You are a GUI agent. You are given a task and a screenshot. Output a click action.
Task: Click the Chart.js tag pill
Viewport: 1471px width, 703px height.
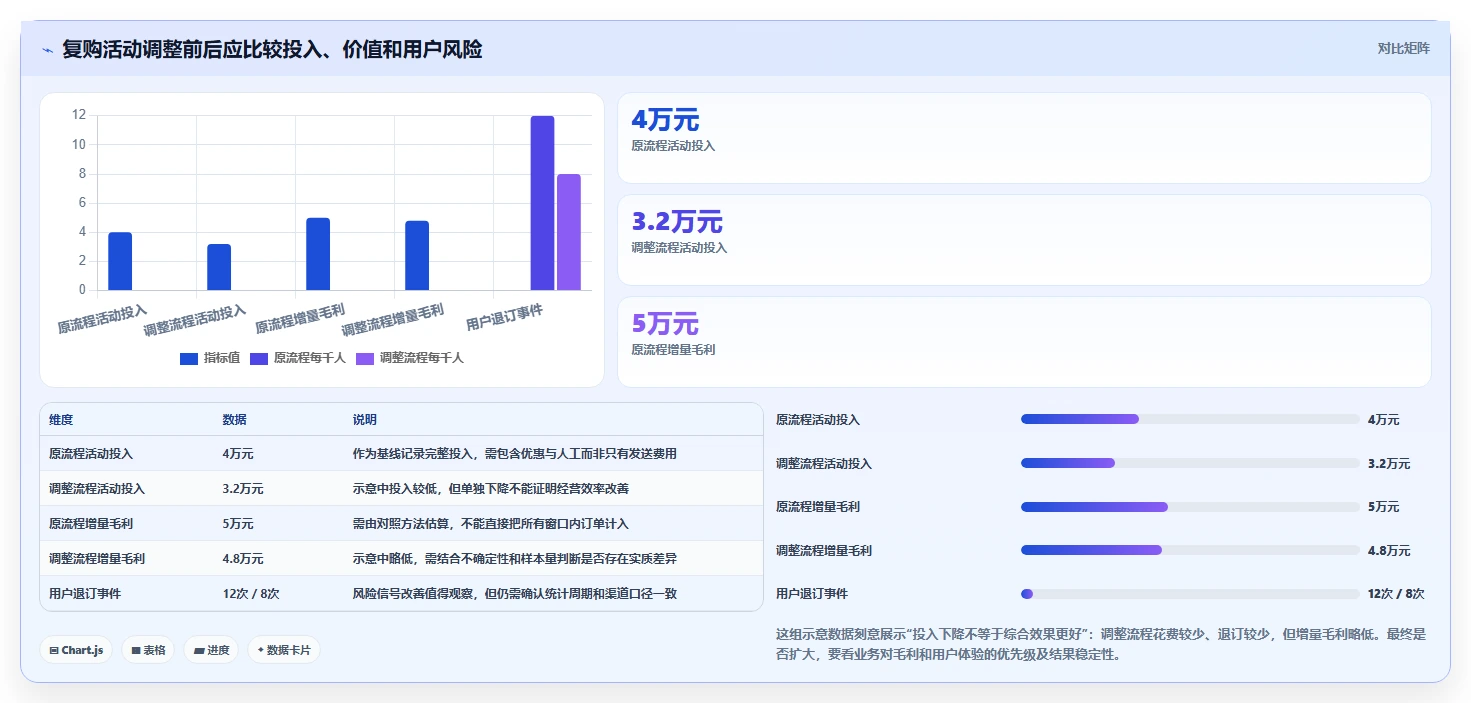pos(76,650)
